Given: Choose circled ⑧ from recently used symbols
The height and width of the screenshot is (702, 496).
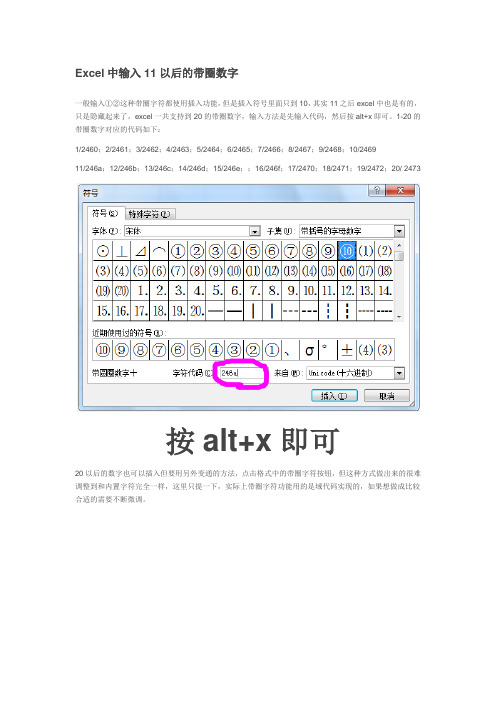Looking at the screenshot, I should tap(141, 350).
